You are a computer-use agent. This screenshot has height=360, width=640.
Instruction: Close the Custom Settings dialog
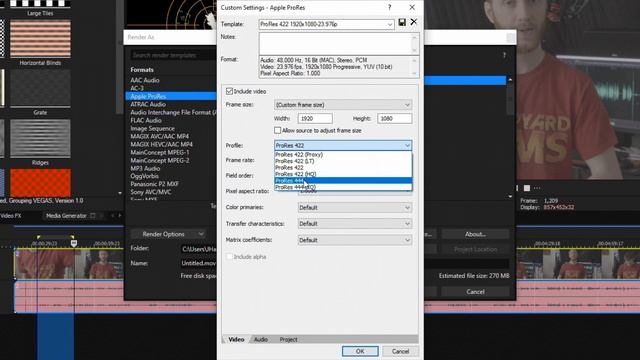(412, 7)
